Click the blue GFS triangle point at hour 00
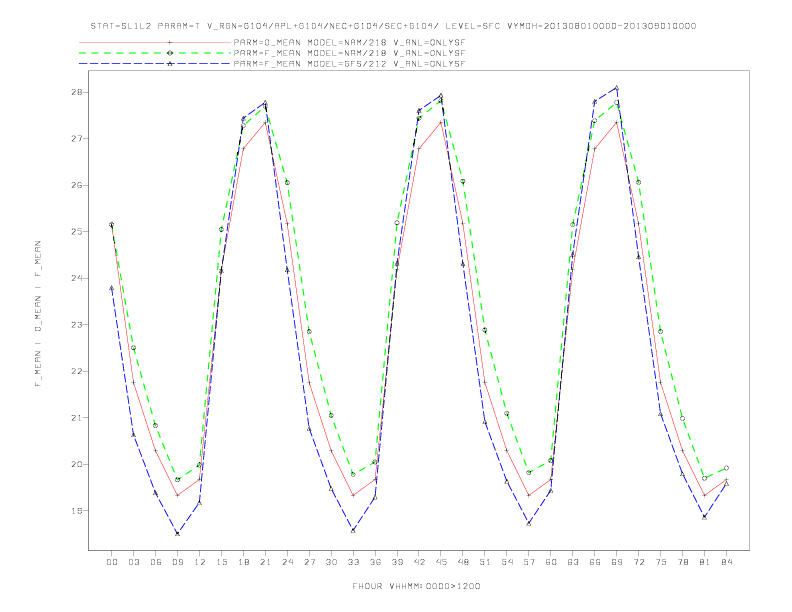 112,288
